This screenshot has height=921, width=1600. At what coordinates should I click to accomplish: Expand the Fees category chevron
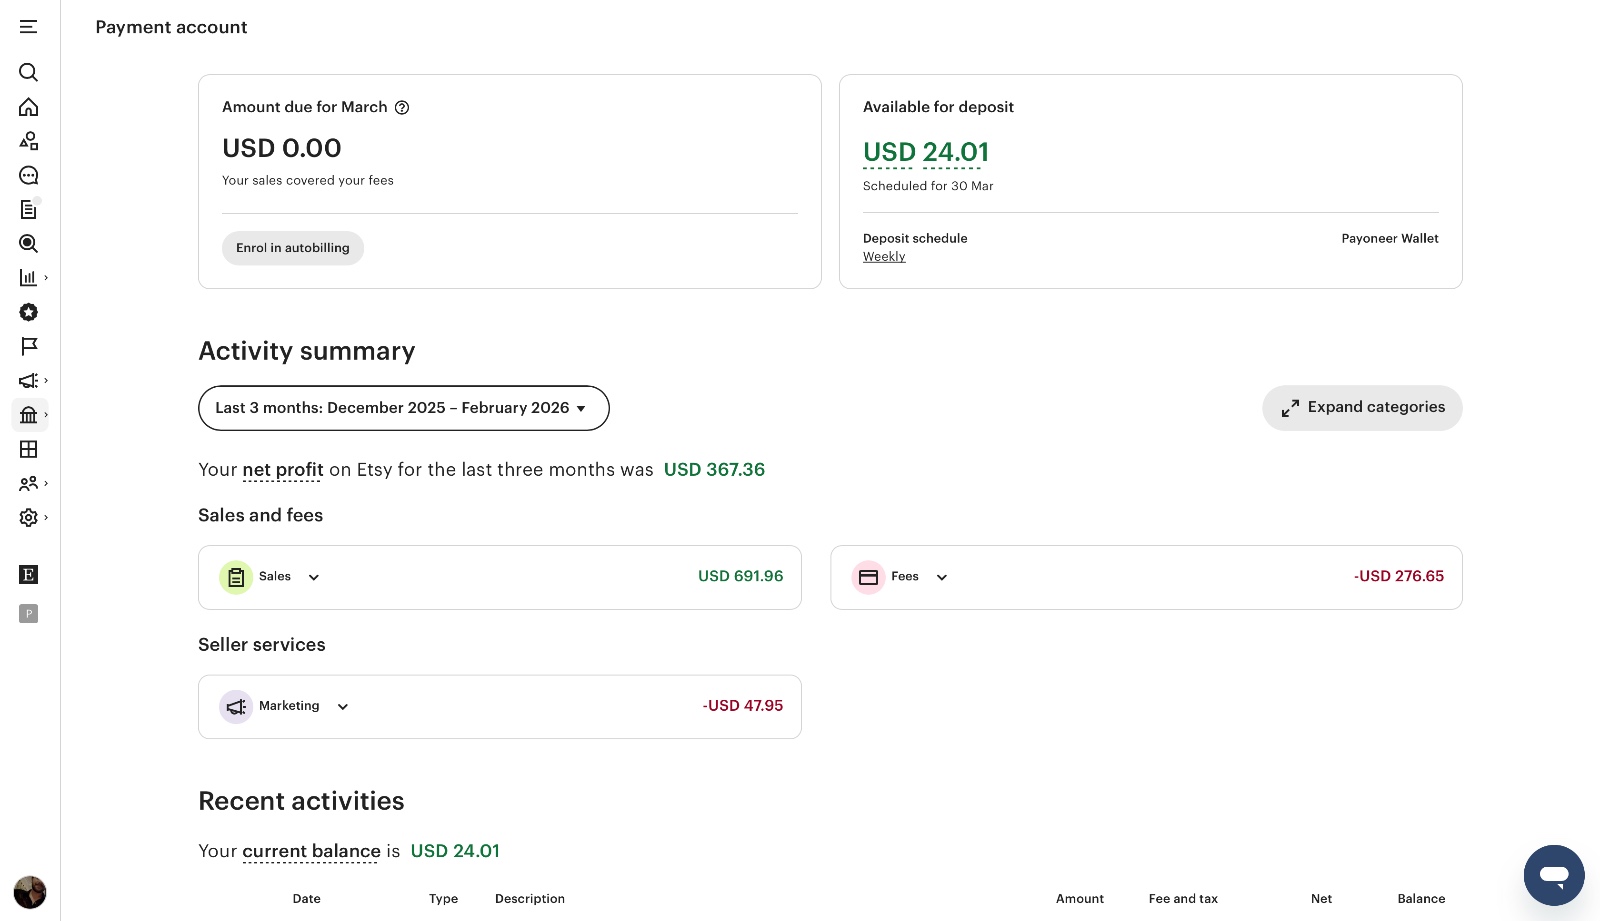point(941,577)
